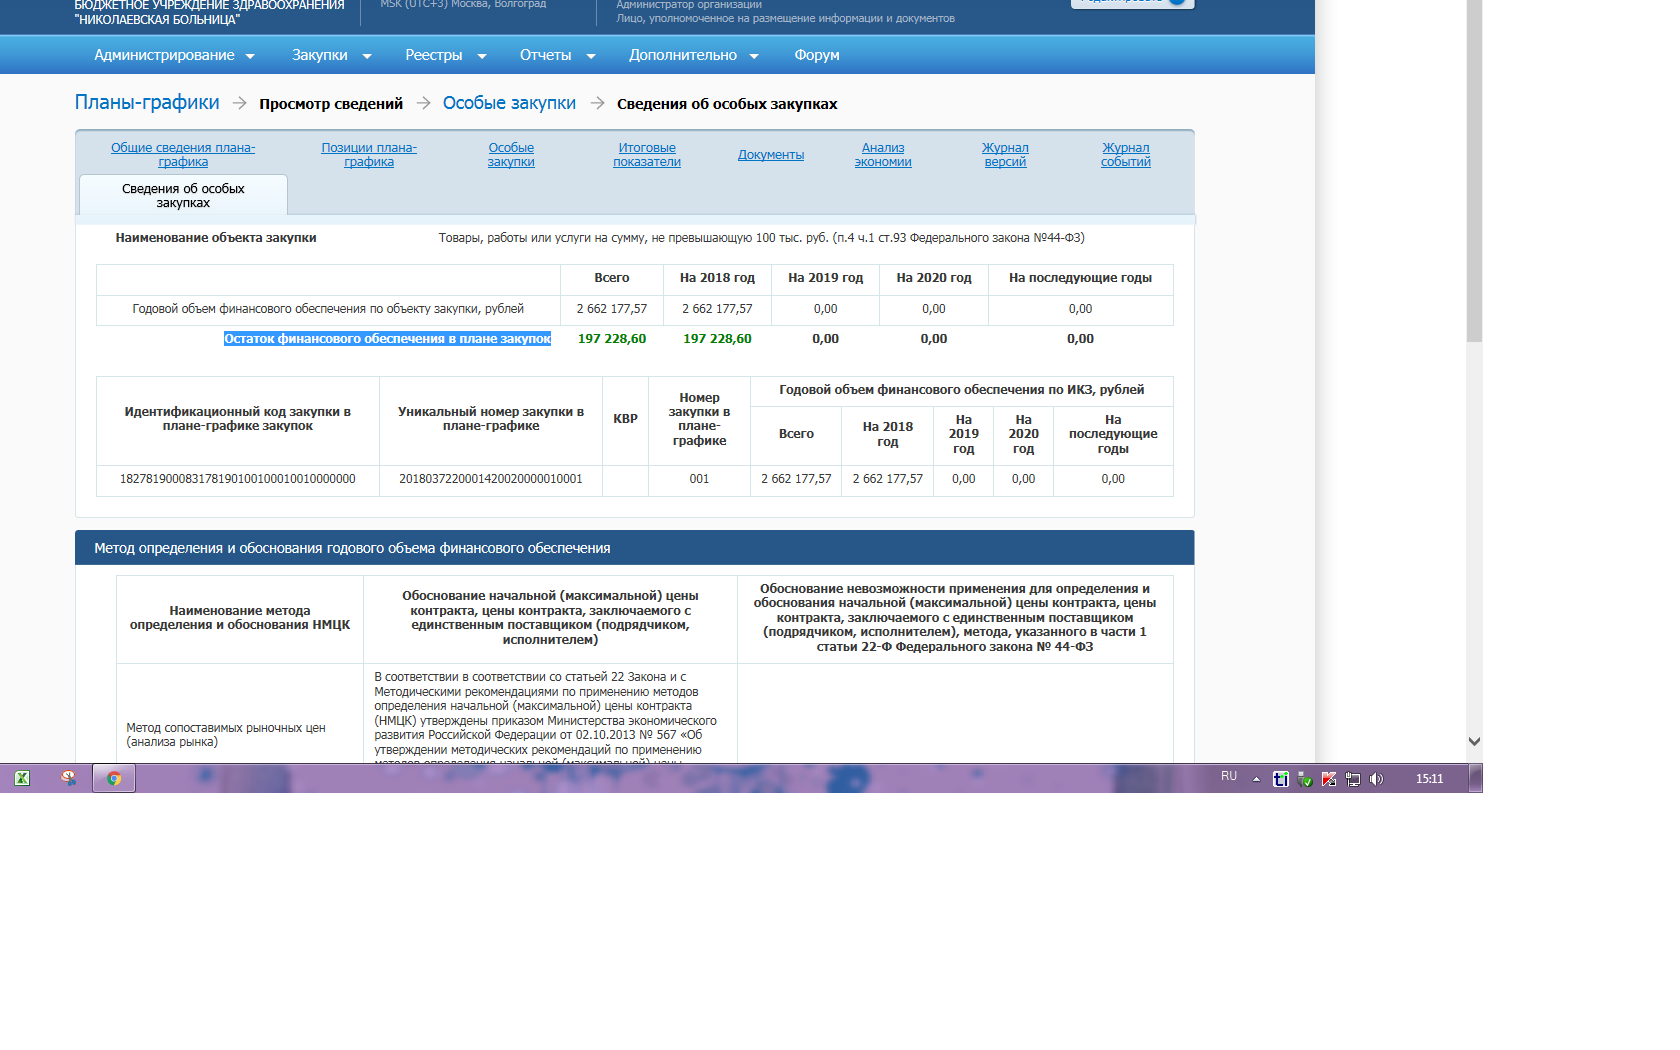This screenshot has height=1050, width=1680.
Task: Click highlighted text Остаток финансового обеспечения
Action: (x=387, y=339)
